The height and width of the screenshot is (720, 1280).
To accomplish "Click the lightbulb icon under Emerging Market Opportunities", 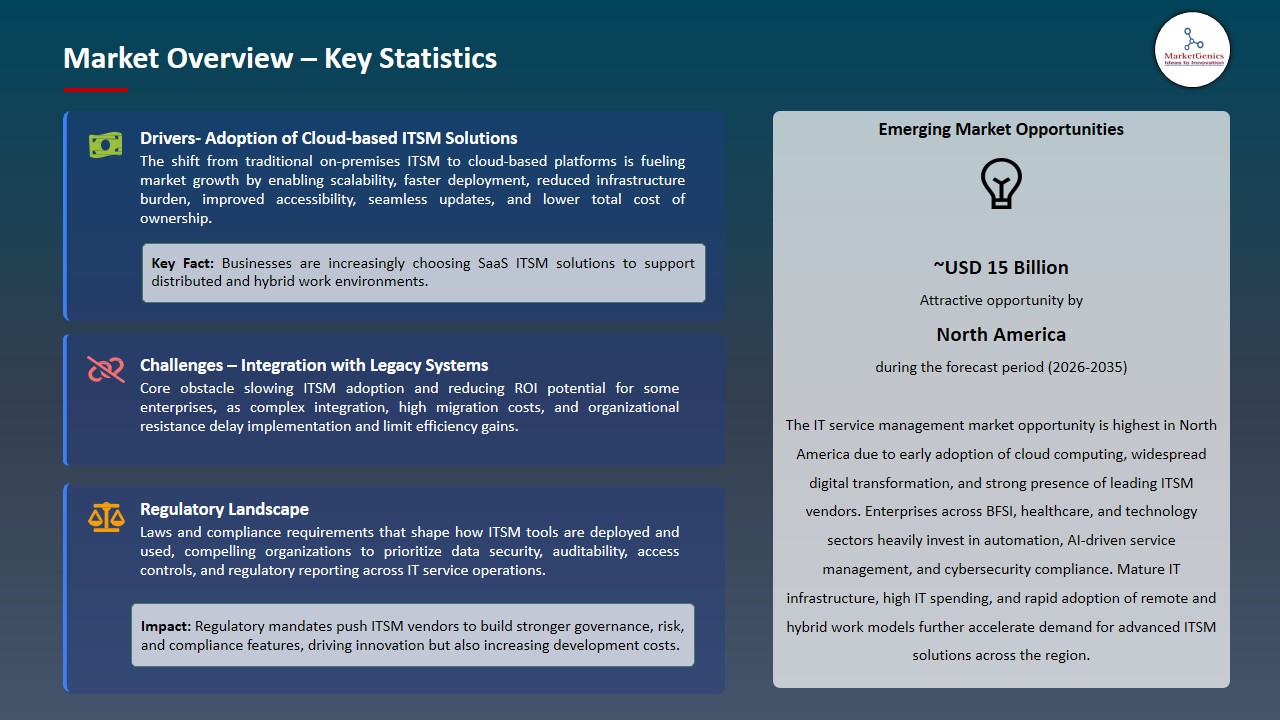I will 1001,183.
